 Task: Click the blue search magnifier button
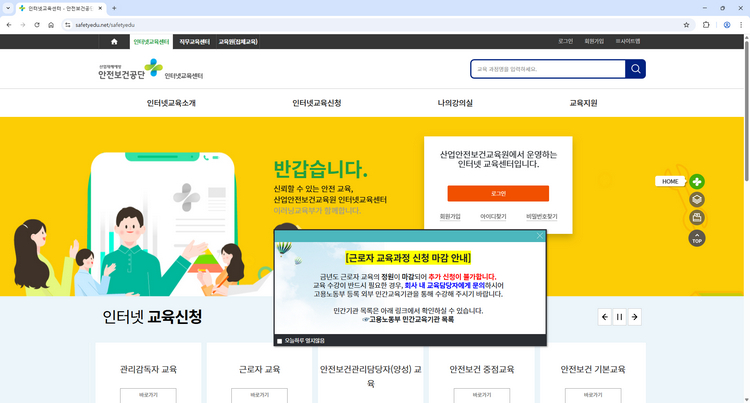635,69
